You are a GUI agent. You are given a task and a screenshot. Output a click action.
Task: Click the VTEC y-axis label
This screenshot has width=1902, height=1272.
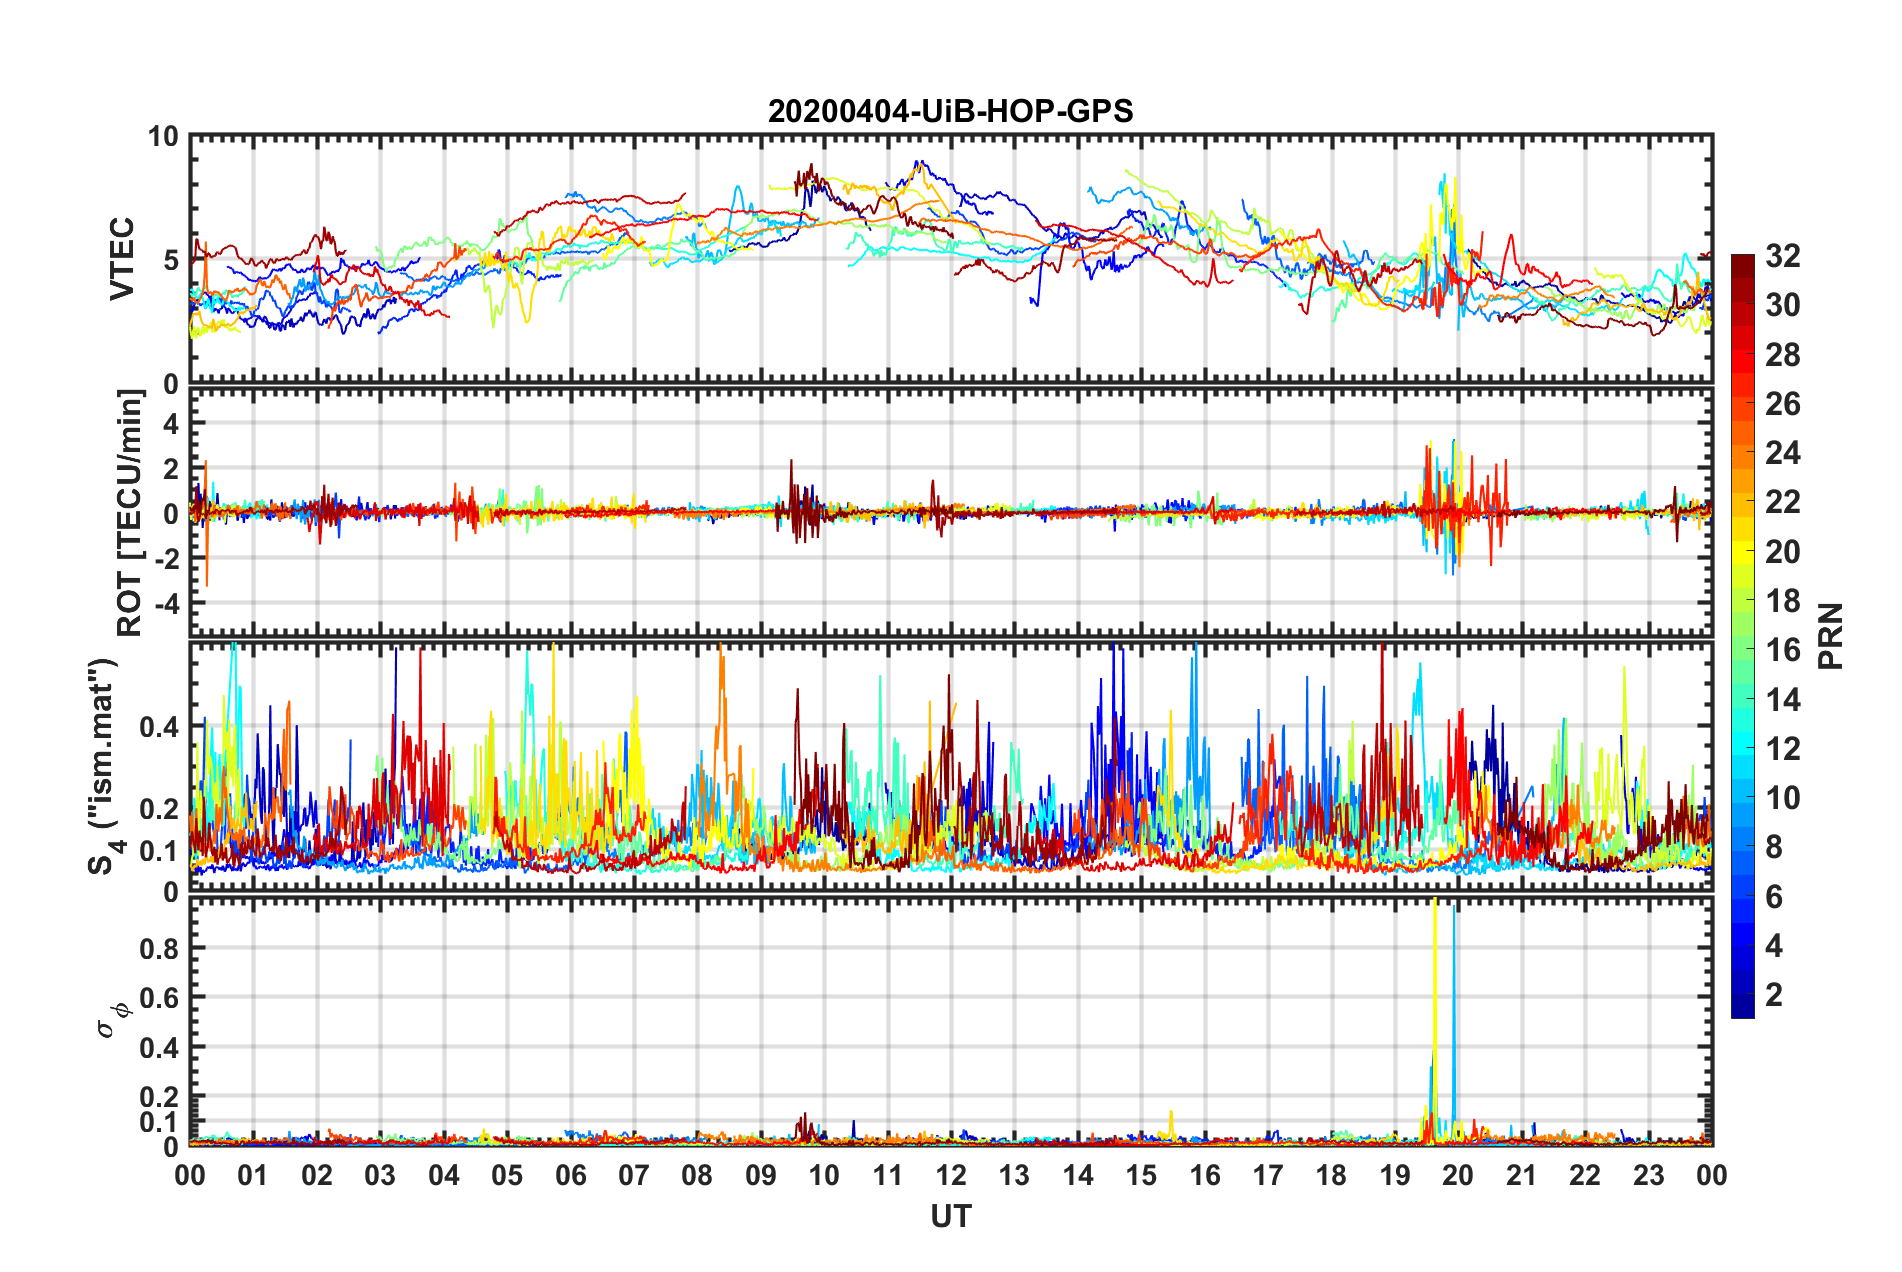point(122,260)
